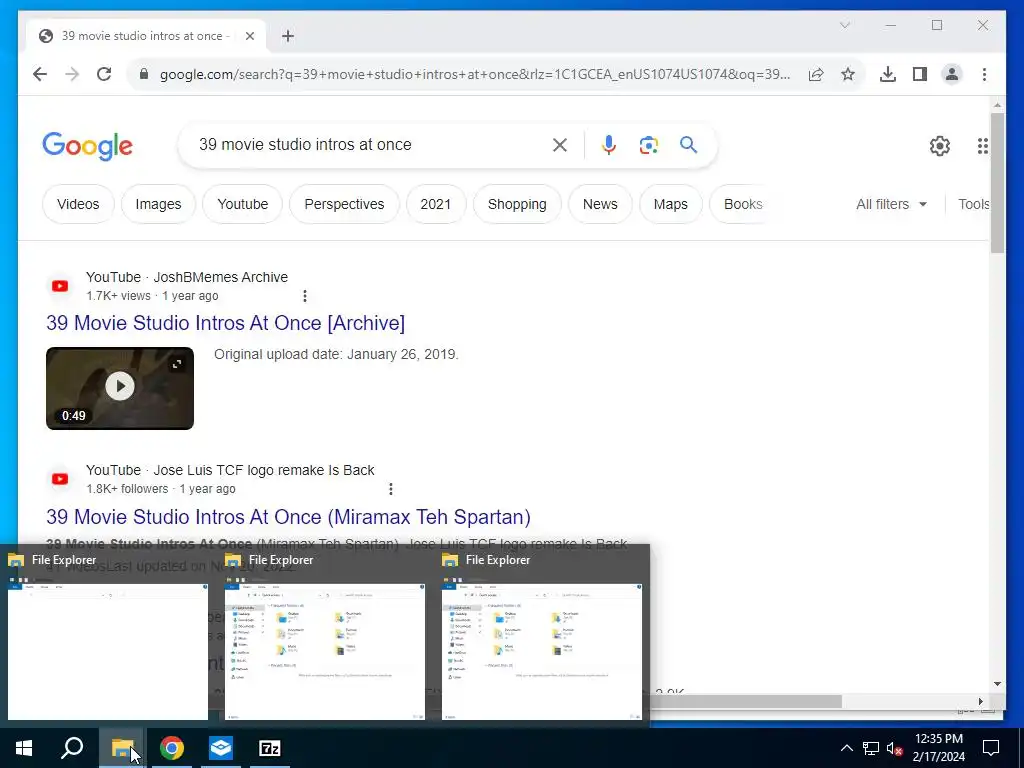Open the Miramax Teh Spartan result link
The image size is (1024, 768).
pos(288,517)
